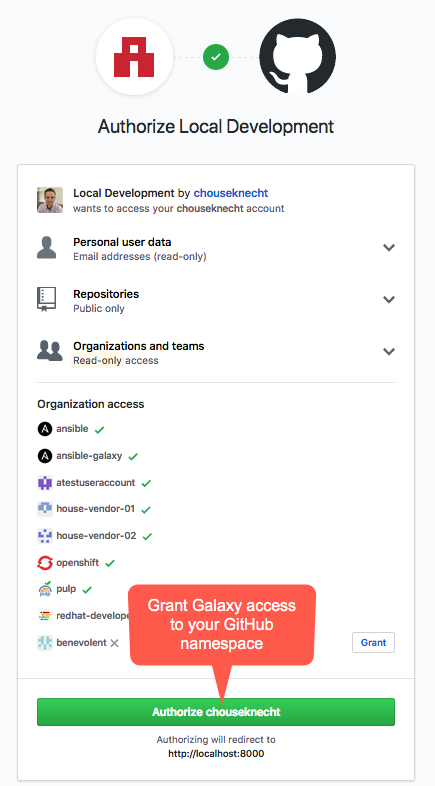Click the Grant button for benevolent

click(373, 643)
